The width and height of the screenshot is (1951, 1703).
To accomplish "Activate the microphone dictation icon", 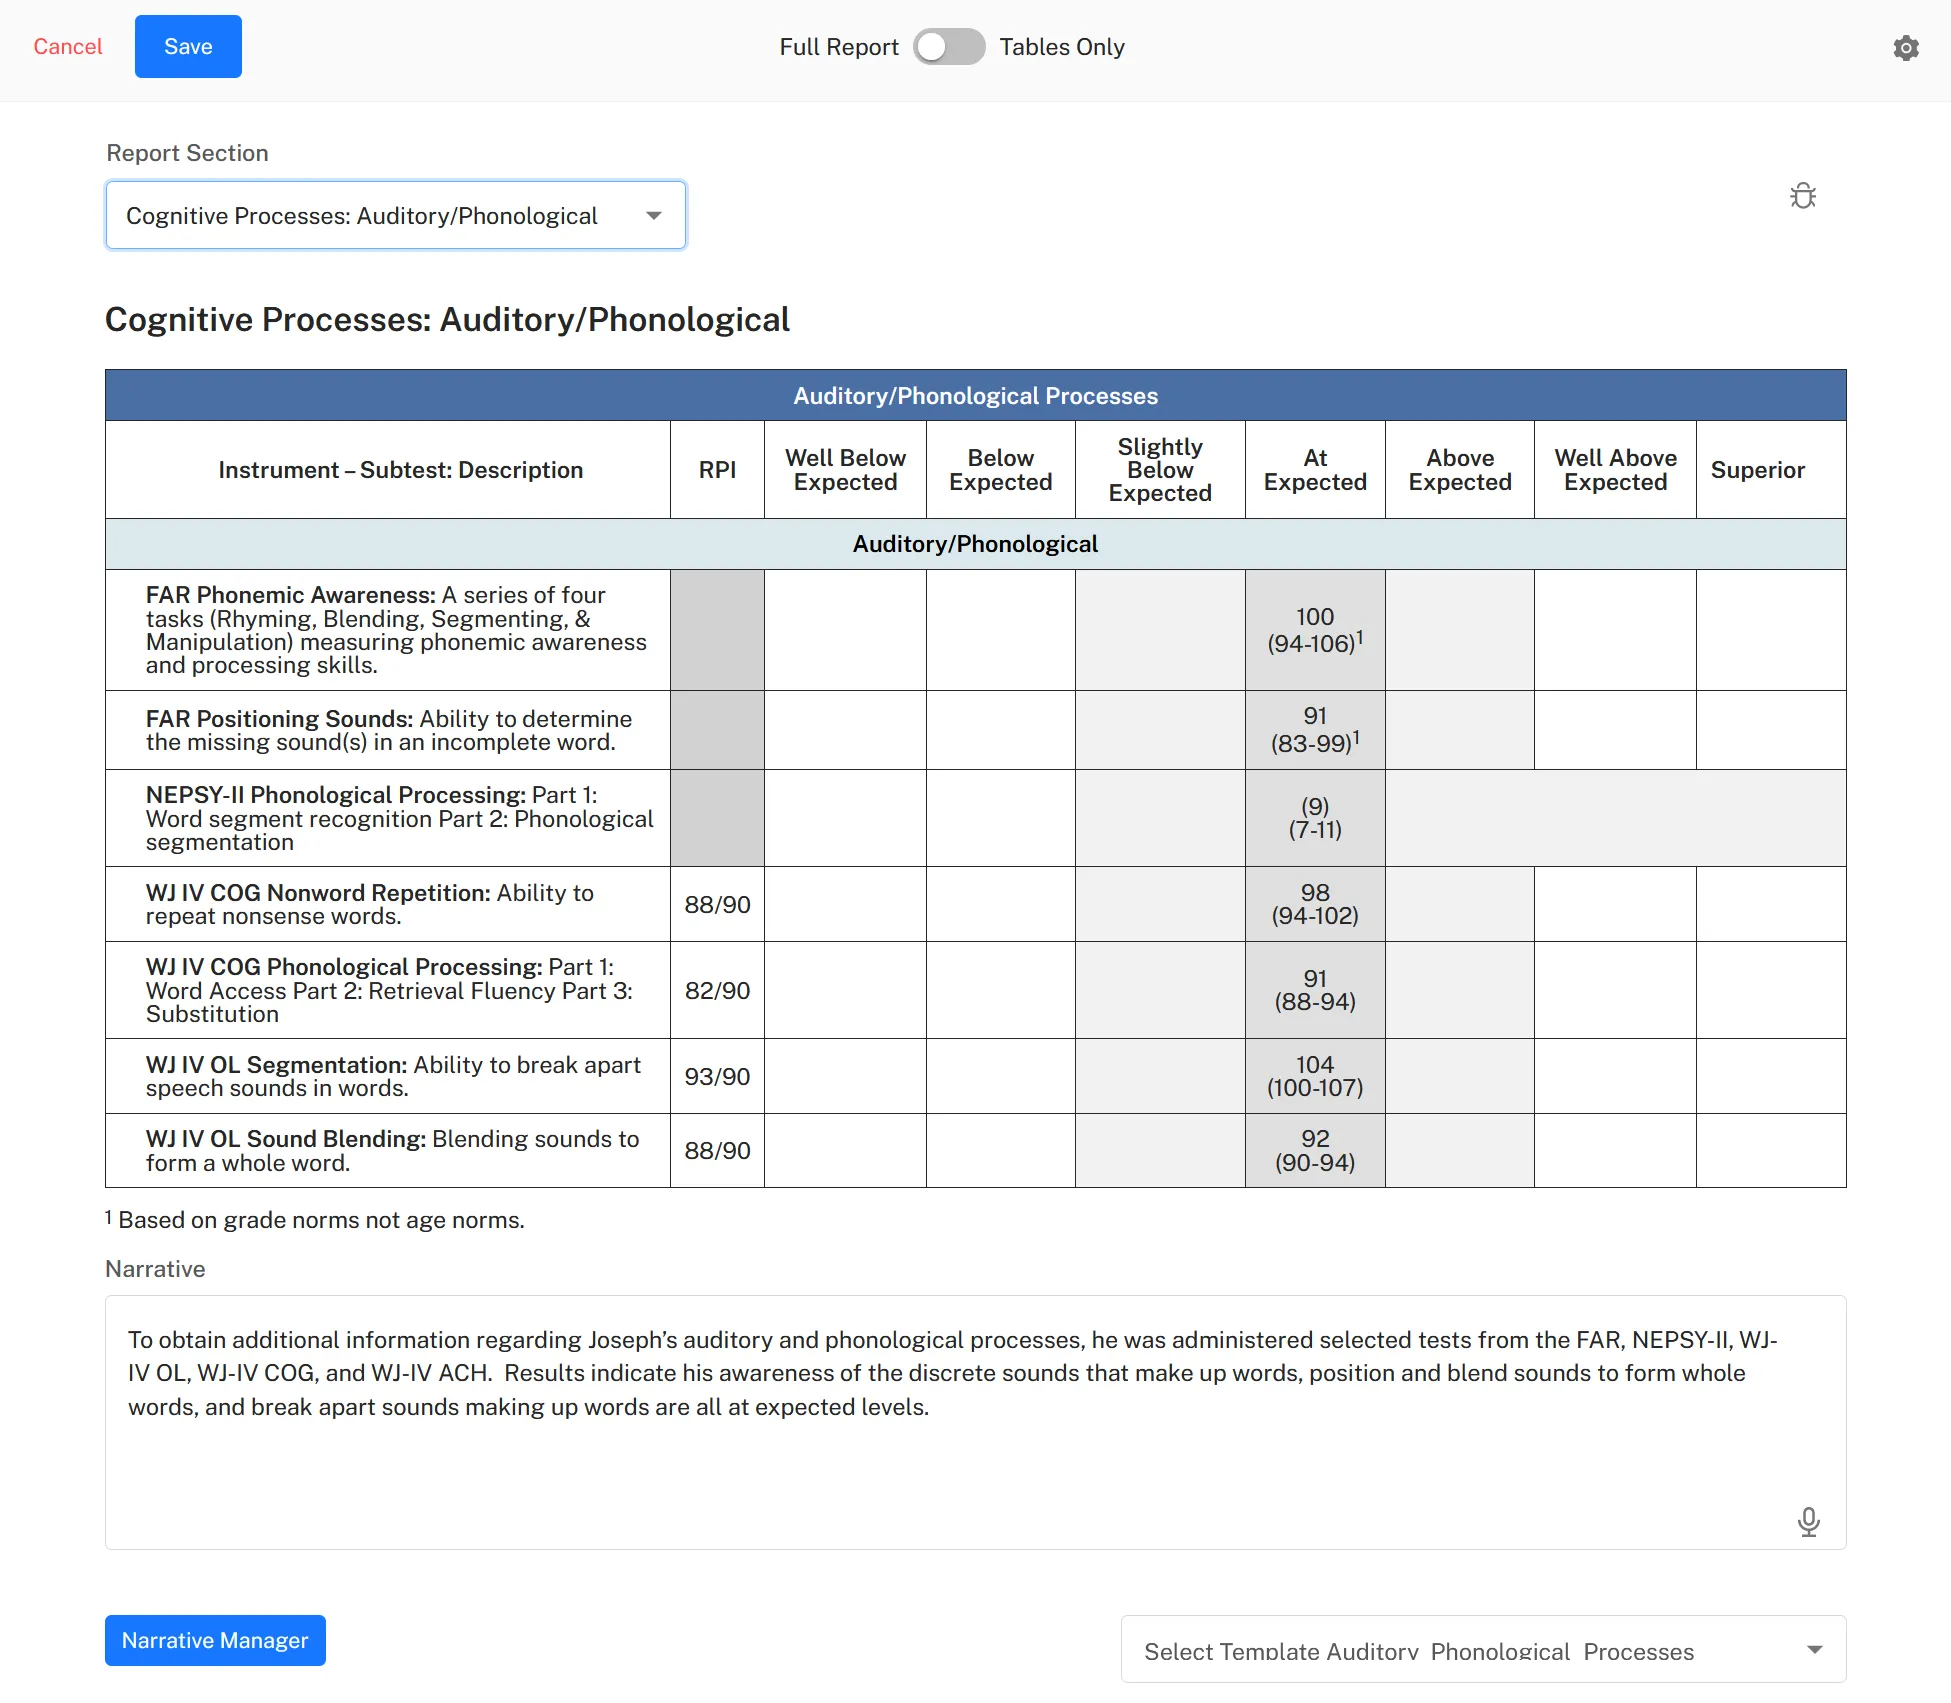I will [x=1808, y=1522].
